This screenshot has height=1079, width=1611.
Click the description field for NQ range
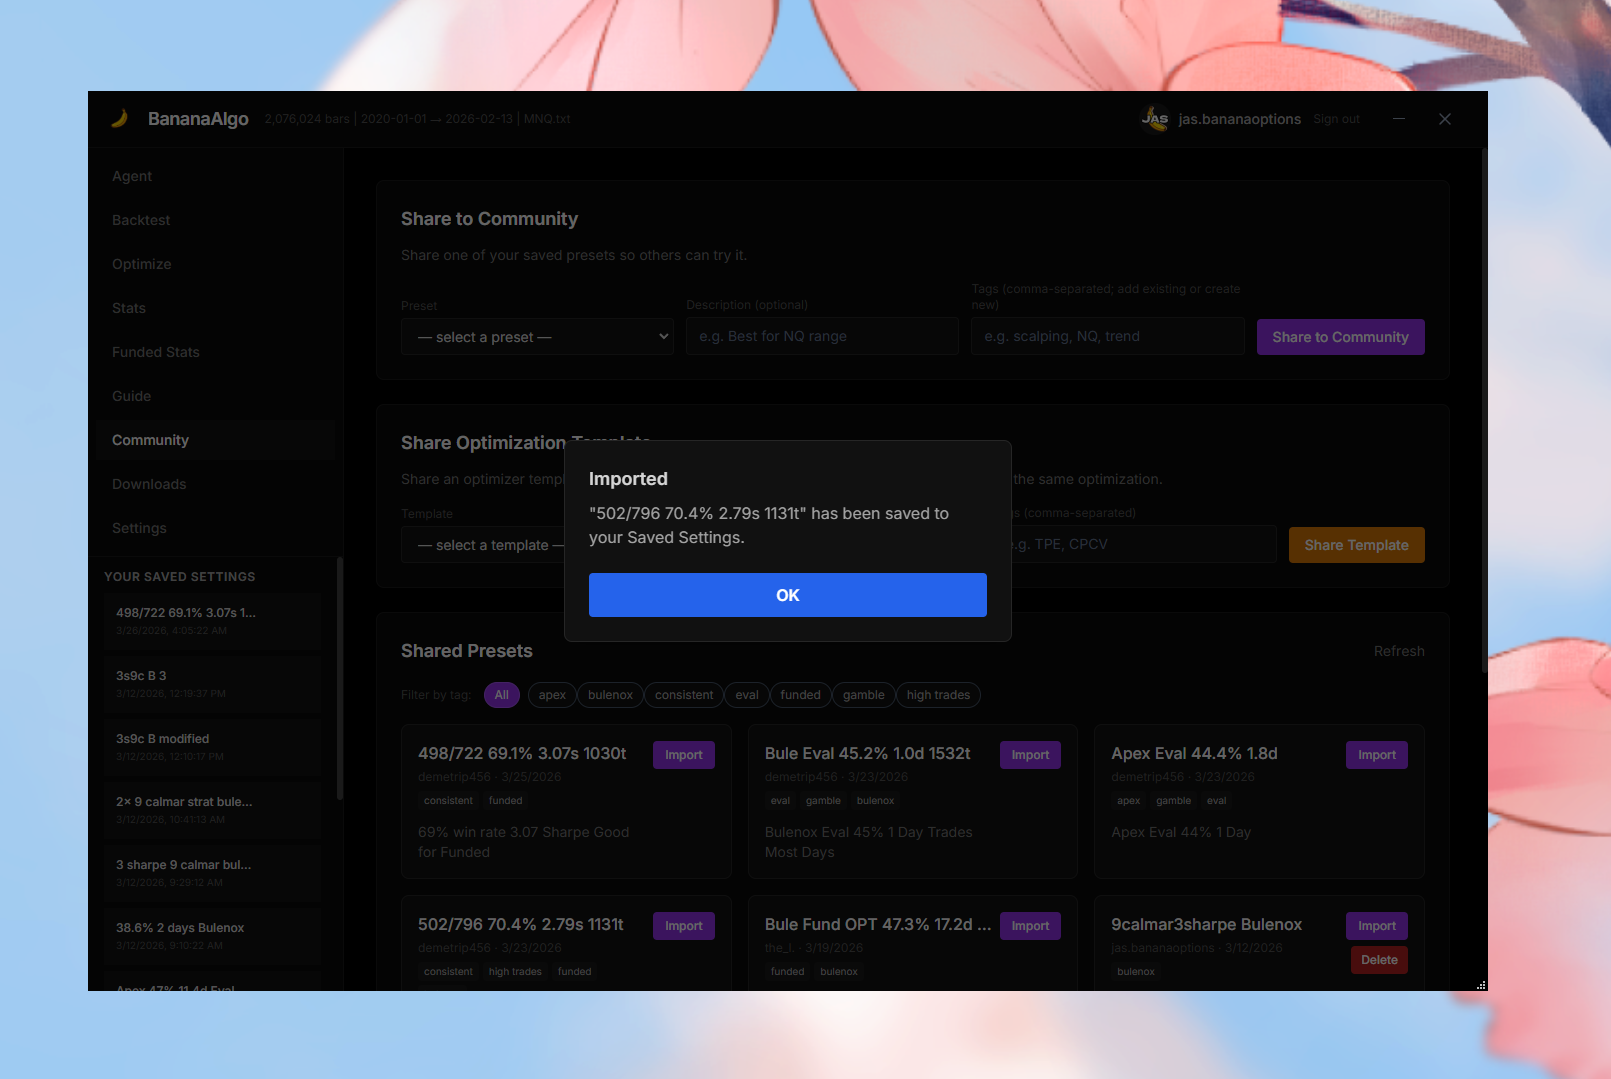pyautogui.click(x=821, y=335)
